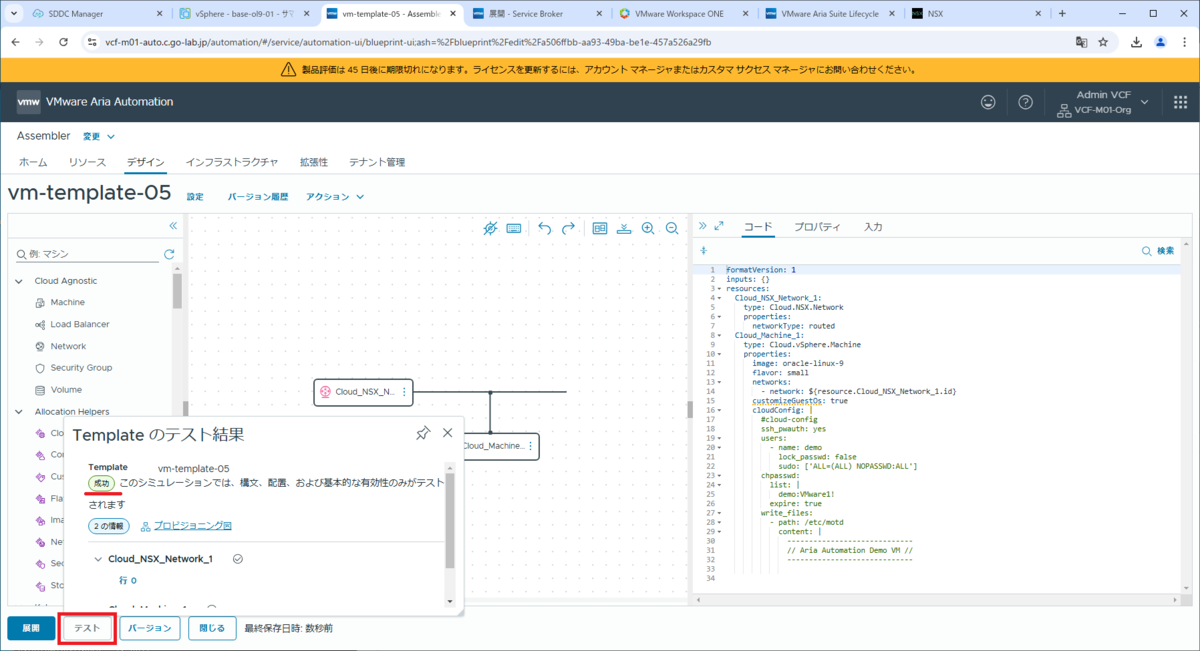Collapse the Allocation Helpers category
The image size is (1200, 651).
coord(19,411)
